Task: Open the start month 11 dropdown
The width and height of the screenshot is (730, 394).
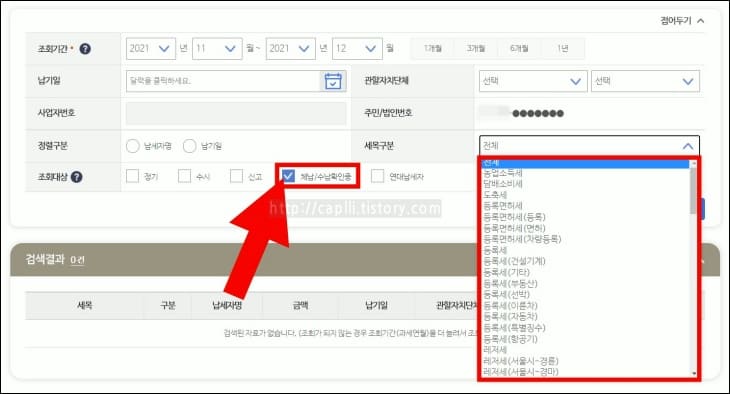Action: click(x=217, y=48)
